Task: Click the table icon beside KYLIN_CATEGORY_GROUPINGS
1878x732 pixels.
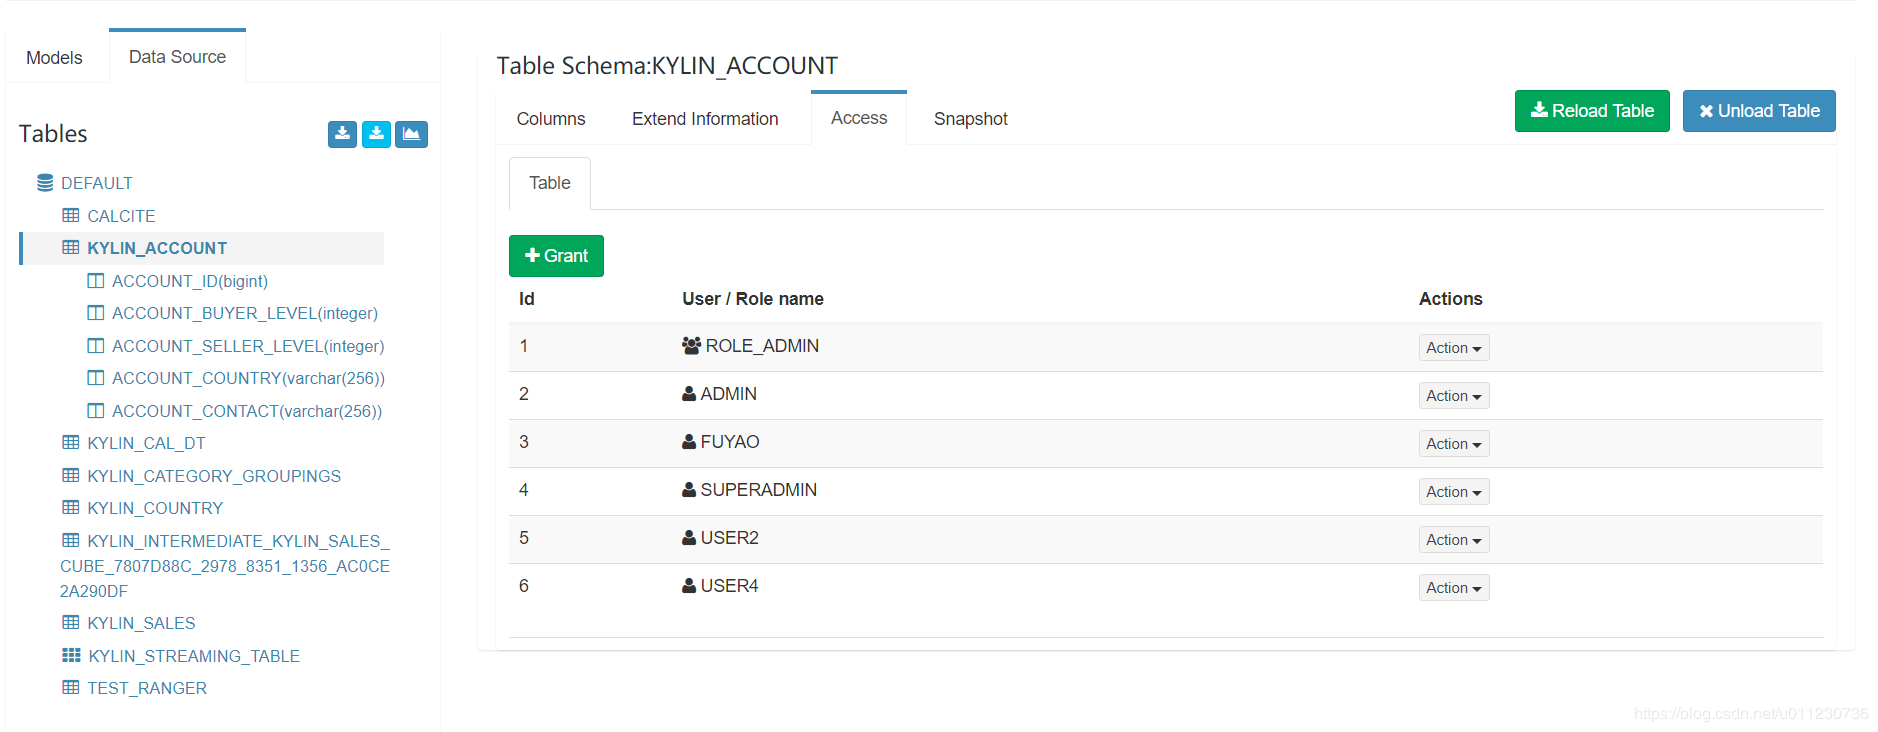Action: (71, 475)
